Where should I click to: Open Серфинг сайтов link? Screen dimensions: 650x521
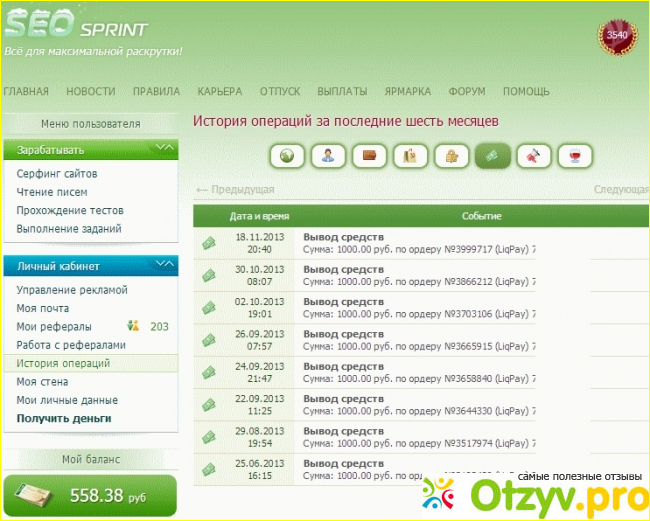(x=57, y=174)
